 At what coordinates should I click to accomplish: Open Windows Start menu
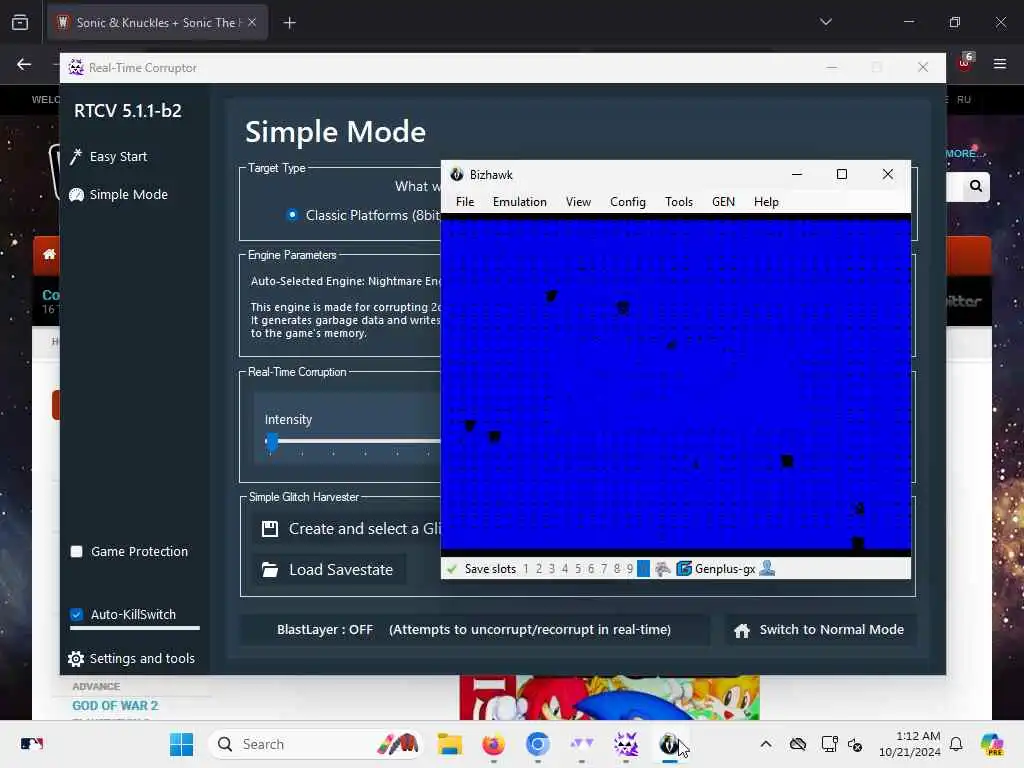(182, 744)
